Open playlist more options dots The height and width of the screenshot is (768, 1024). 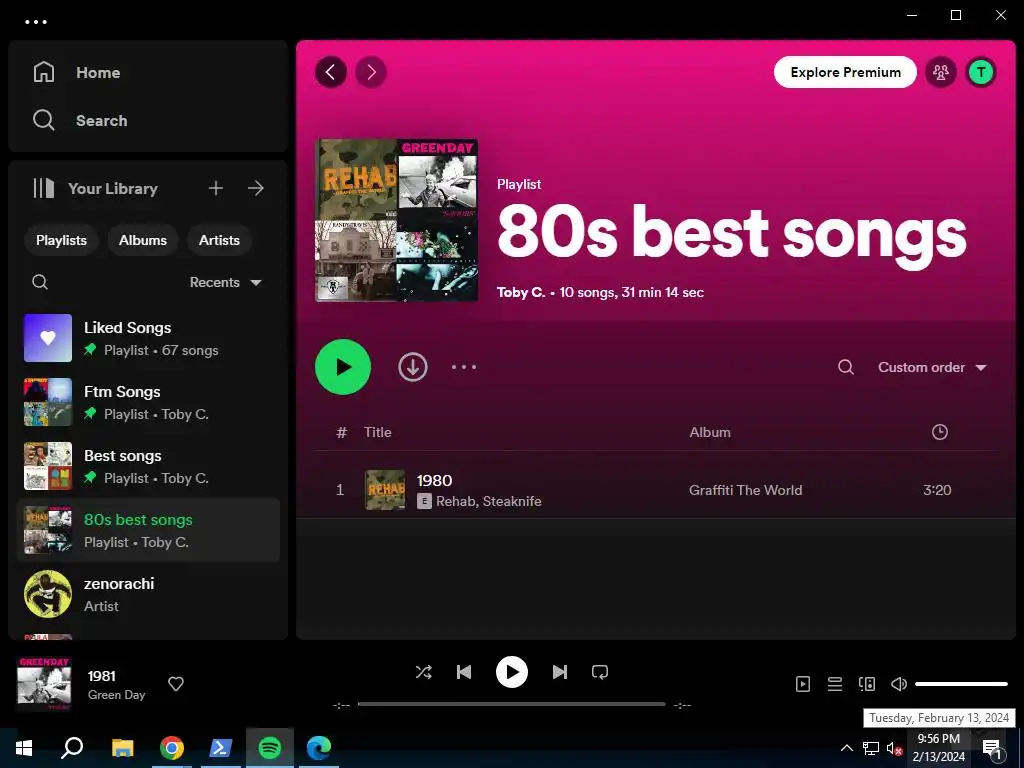(x=464, y=367)
